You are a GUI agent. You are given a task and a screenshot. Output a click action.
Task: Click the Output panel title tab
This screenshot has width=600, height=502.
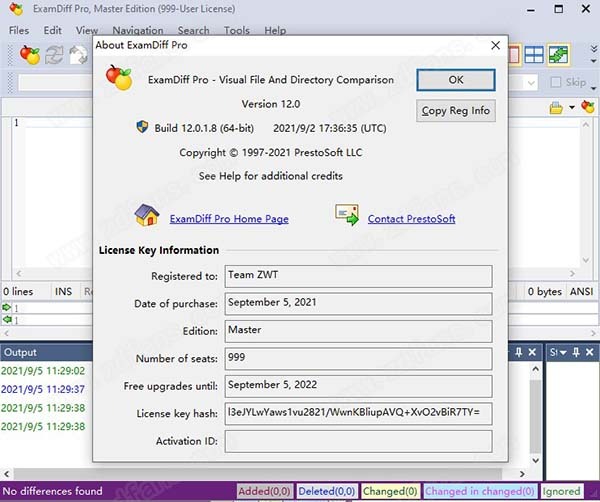[x=20, y=352]
